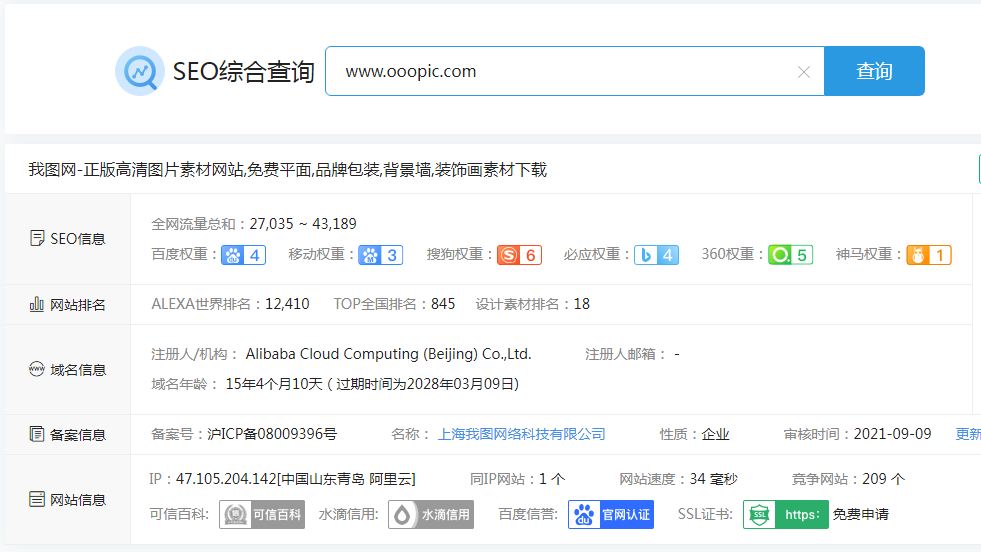
Task: Click the 百度权重 badge showing 4
Action: coord(243,255)
